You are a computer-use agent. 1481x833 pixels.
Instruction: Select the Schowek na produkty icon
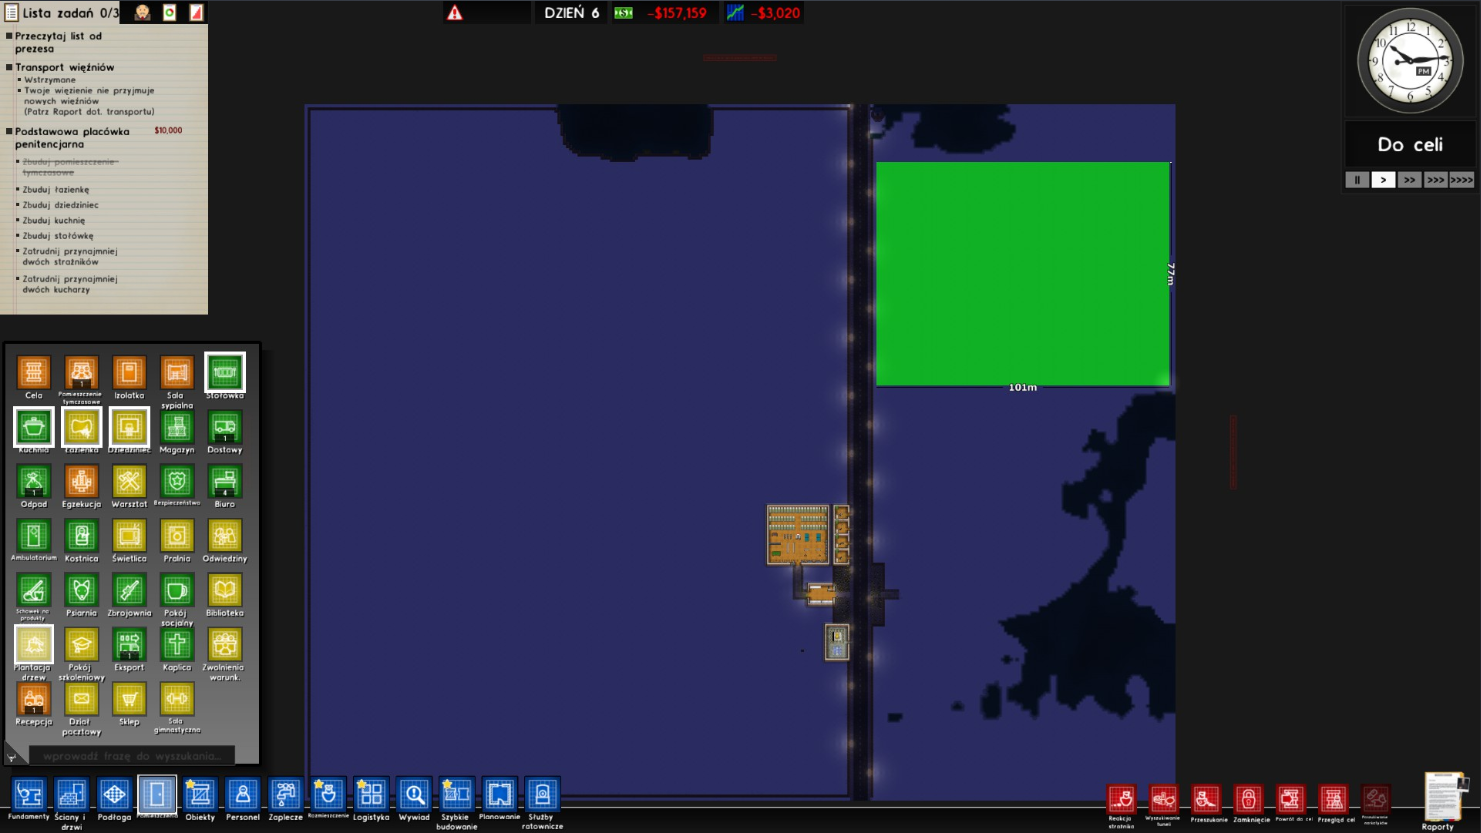coord(33,590)
